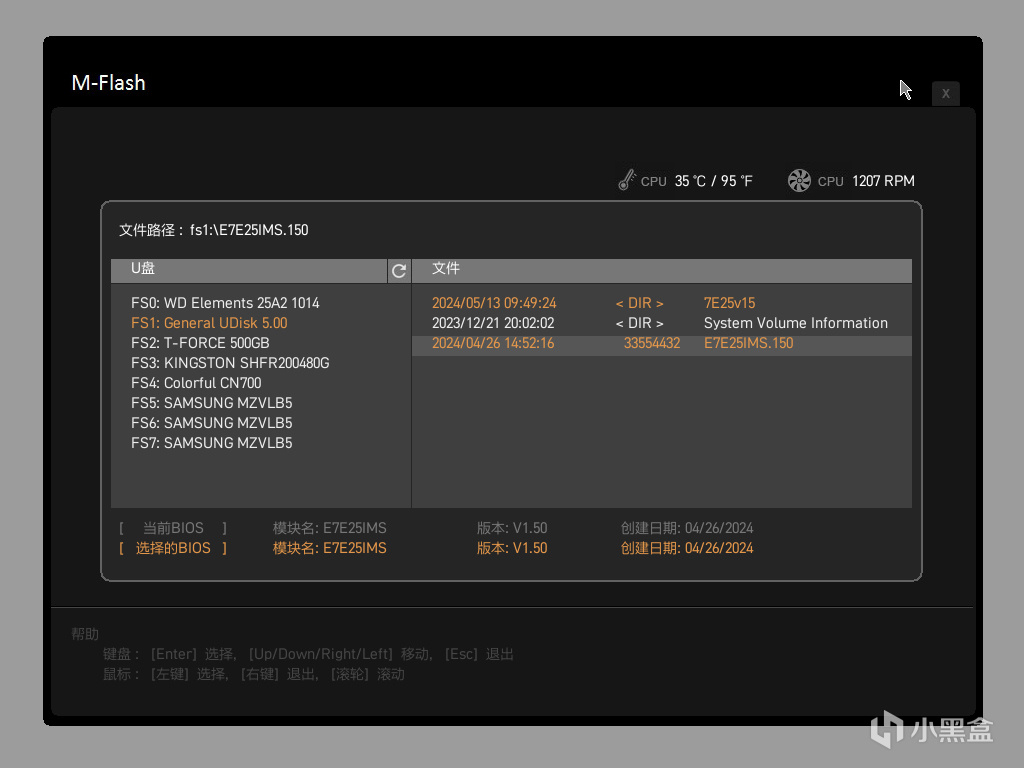Select FS1: General UDisk 5.00 drive

pos(209,323)
